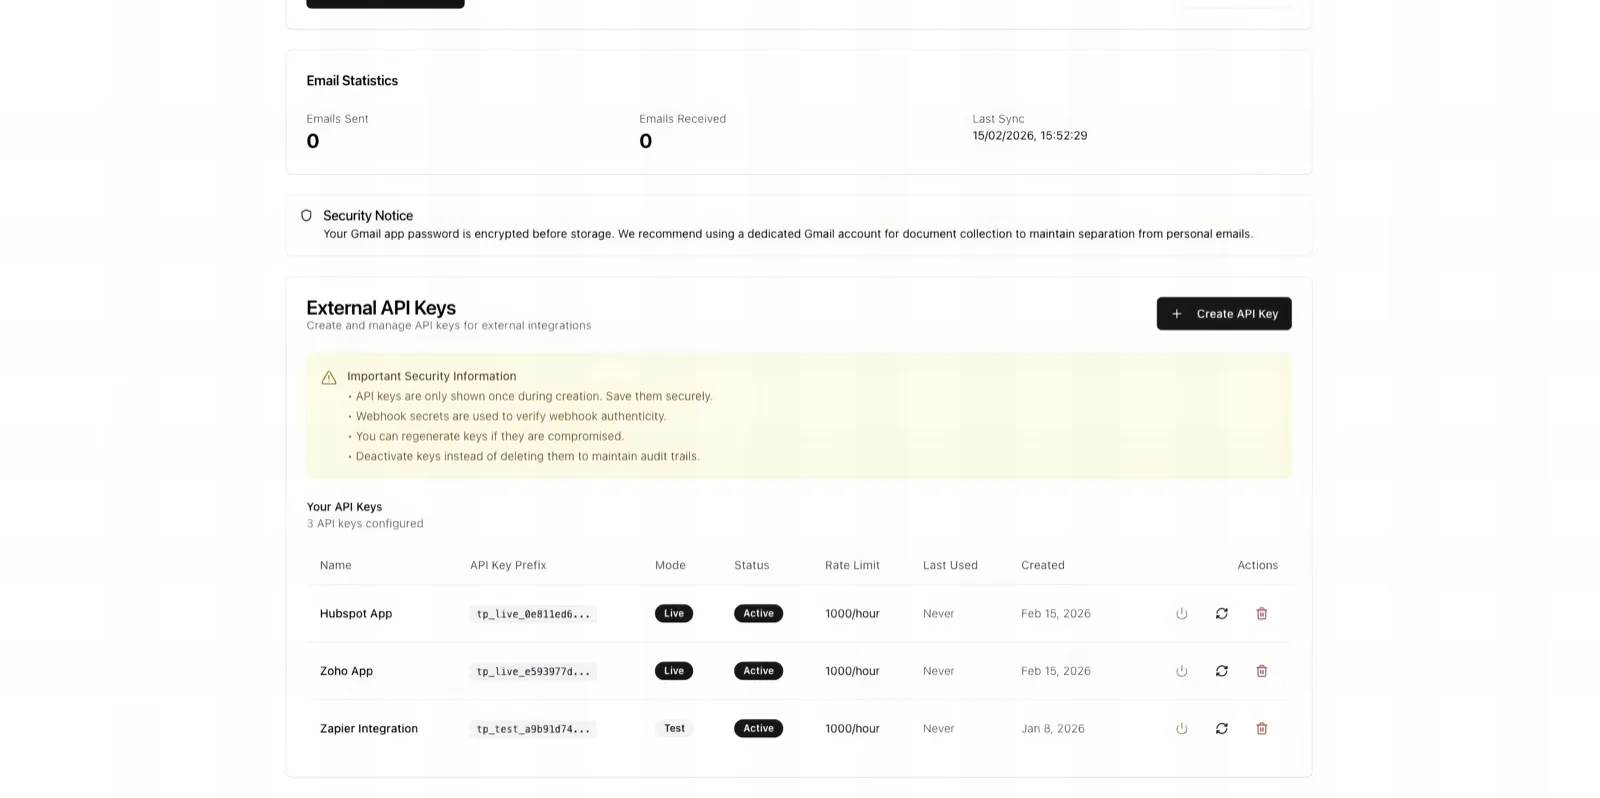Click the tp_test_a9b91d74... key prefix
Viewport: 1600px width, 798px height.
click(533, 729)
